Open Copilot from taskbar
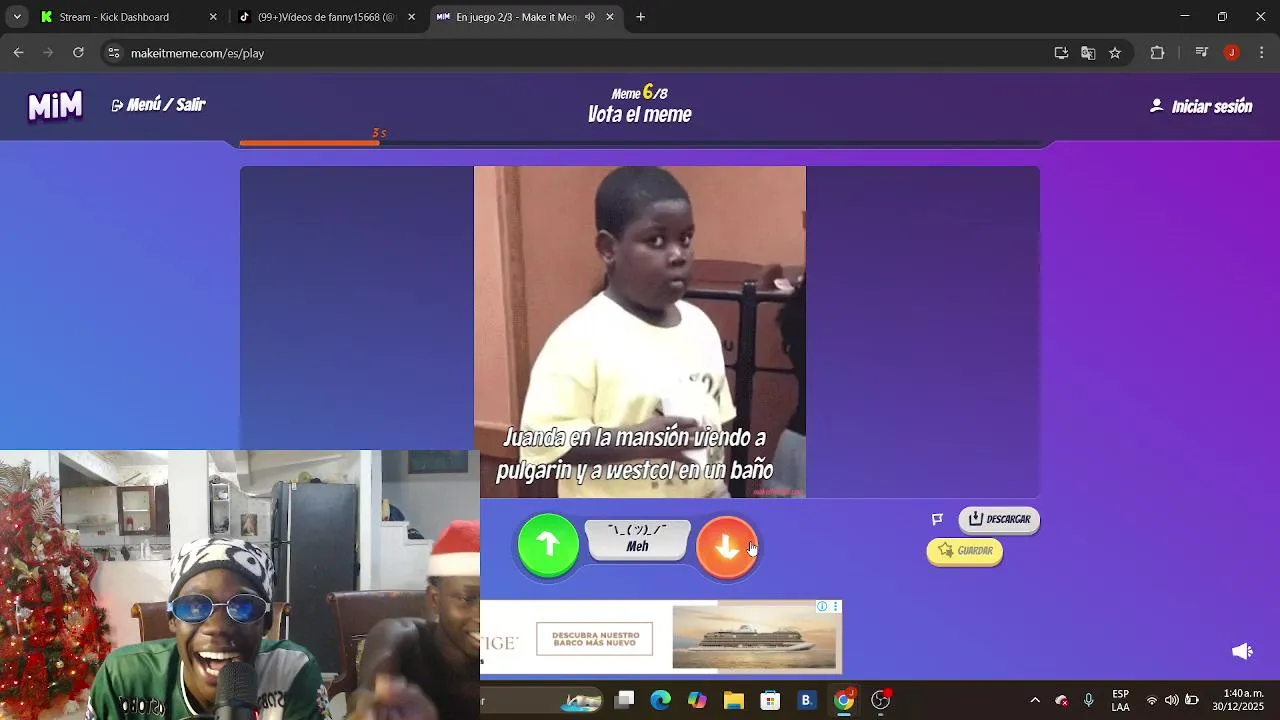 697,700
